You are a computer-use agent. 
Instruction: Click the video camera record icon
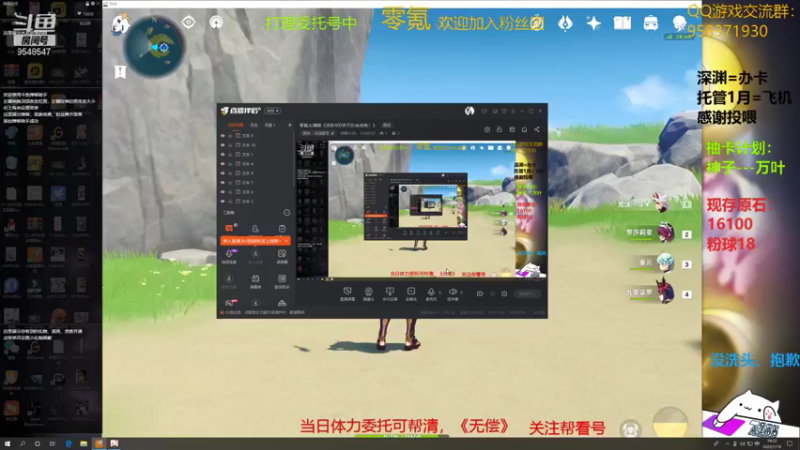(480, 294)
